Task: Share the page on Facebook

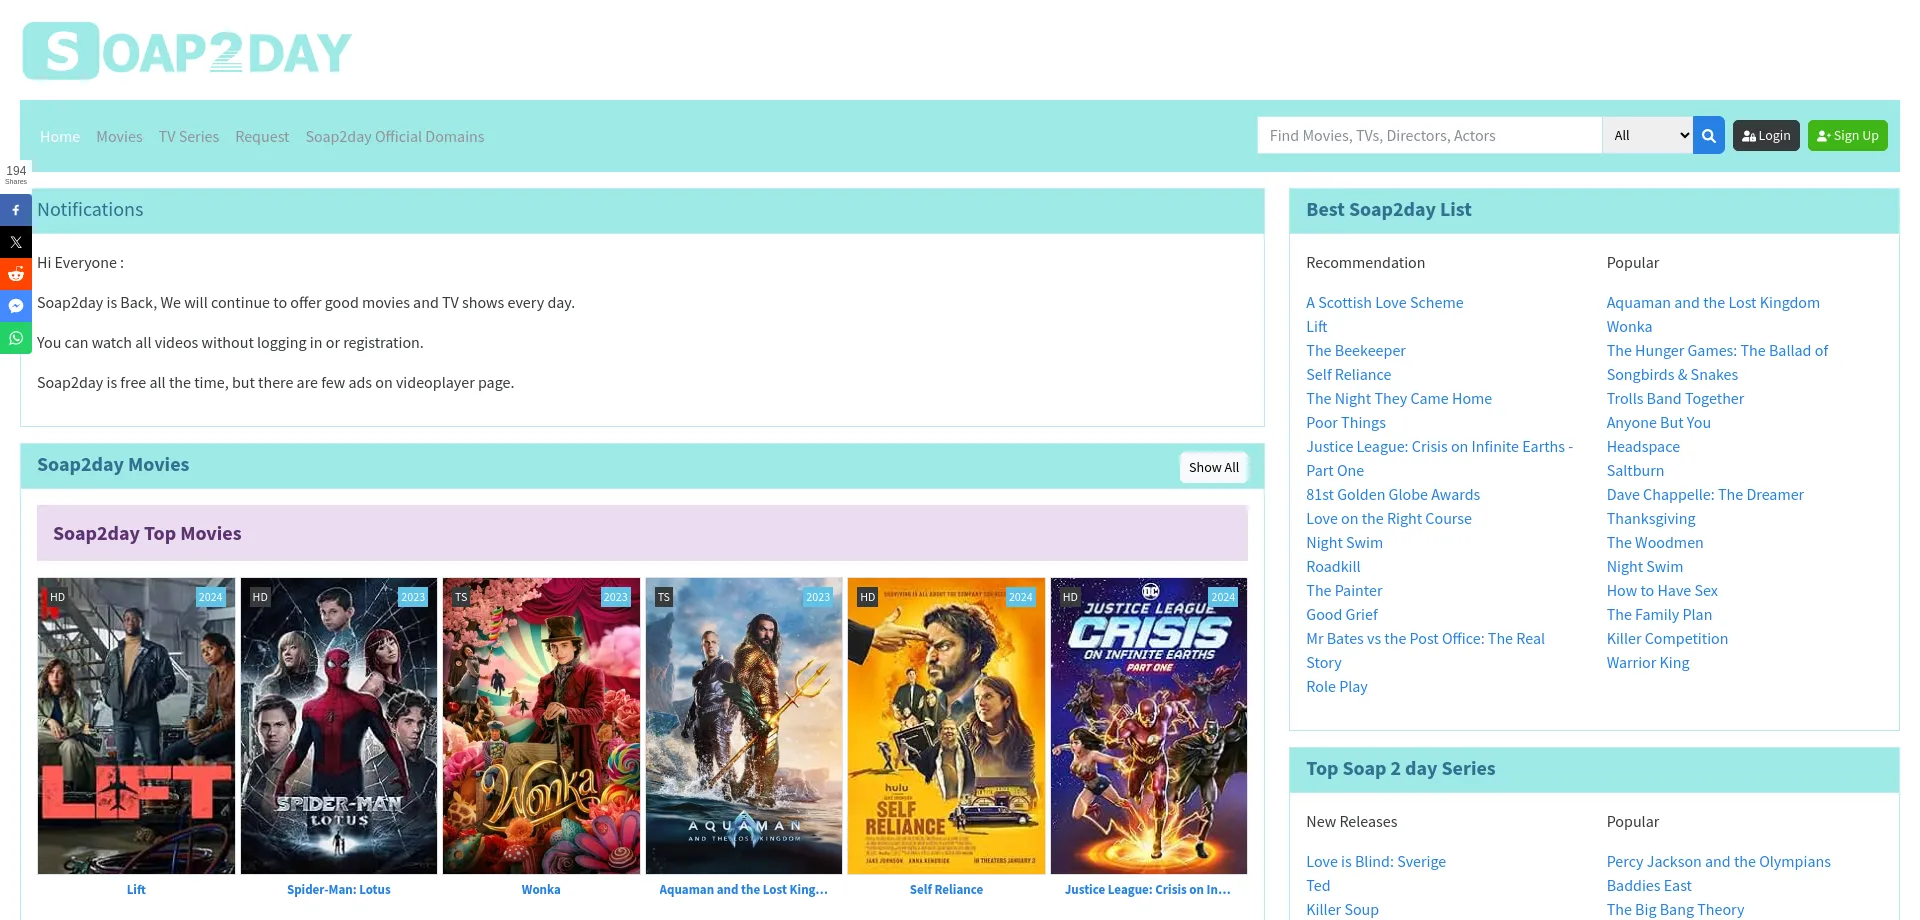Action: pos(16,210)
